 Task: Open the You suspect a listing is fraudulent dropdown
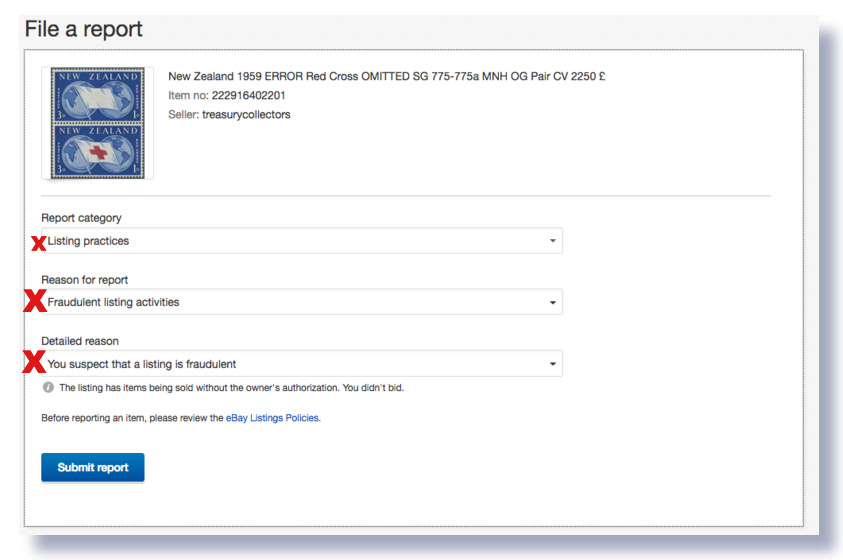click(300, 364)
